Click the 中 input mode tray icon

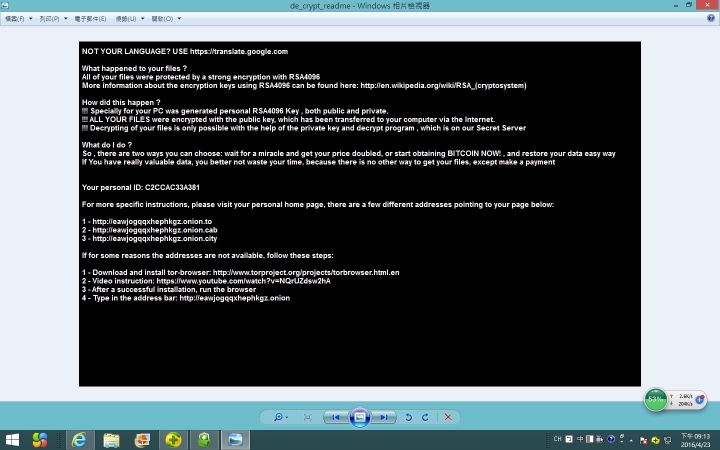pos(580,439)
